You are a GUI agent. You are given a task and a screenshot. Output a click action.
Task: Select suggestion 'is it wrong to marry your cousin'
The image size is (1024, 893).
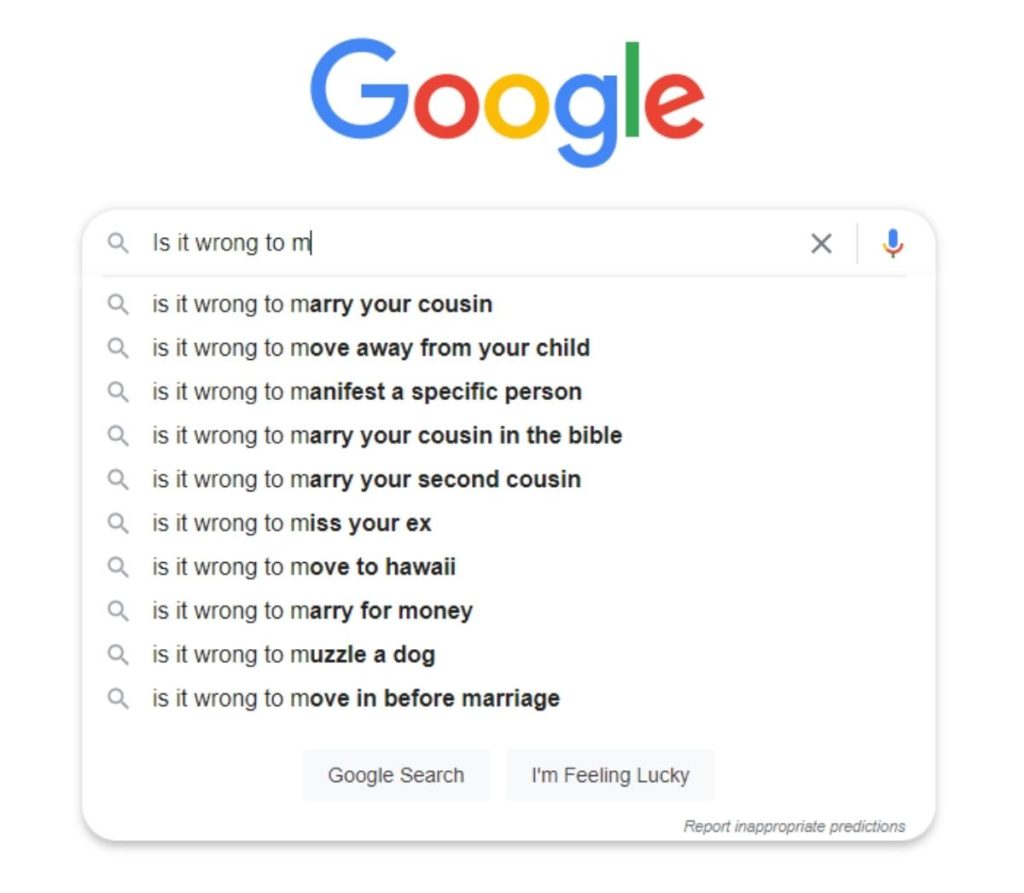322,304
